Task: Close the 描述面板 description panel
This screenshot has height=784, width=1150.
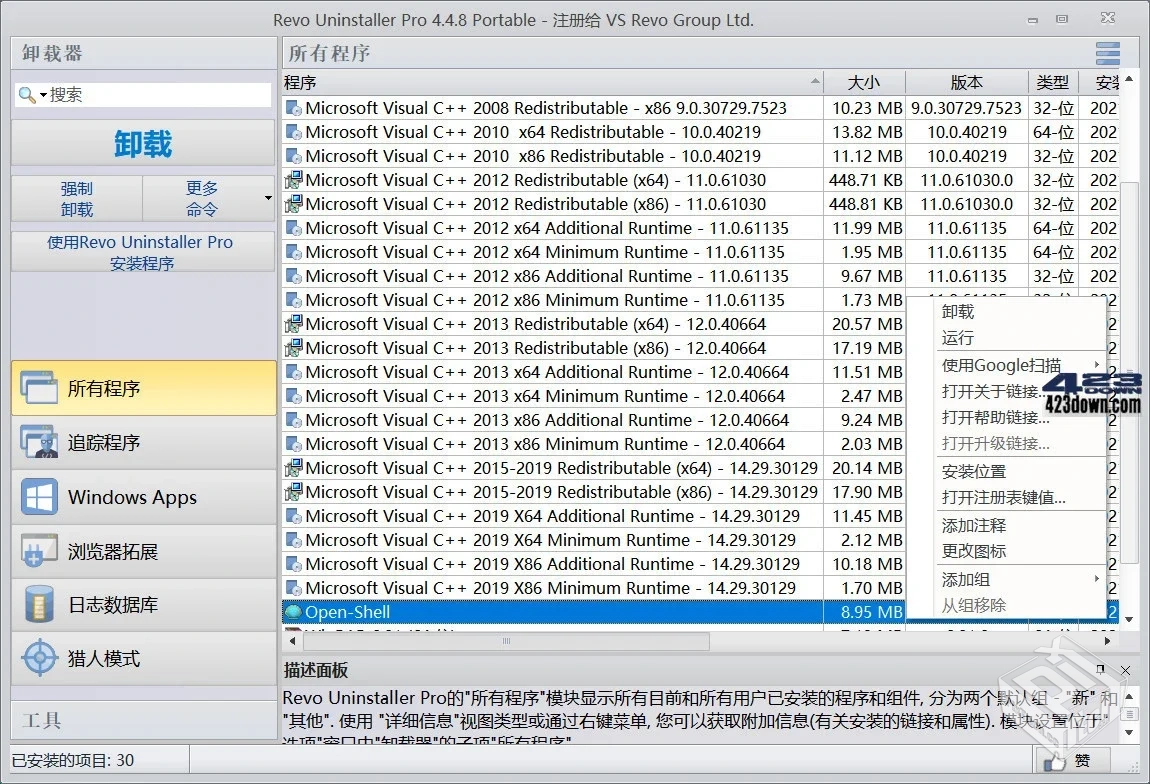Action: (x=1125, y=668)
